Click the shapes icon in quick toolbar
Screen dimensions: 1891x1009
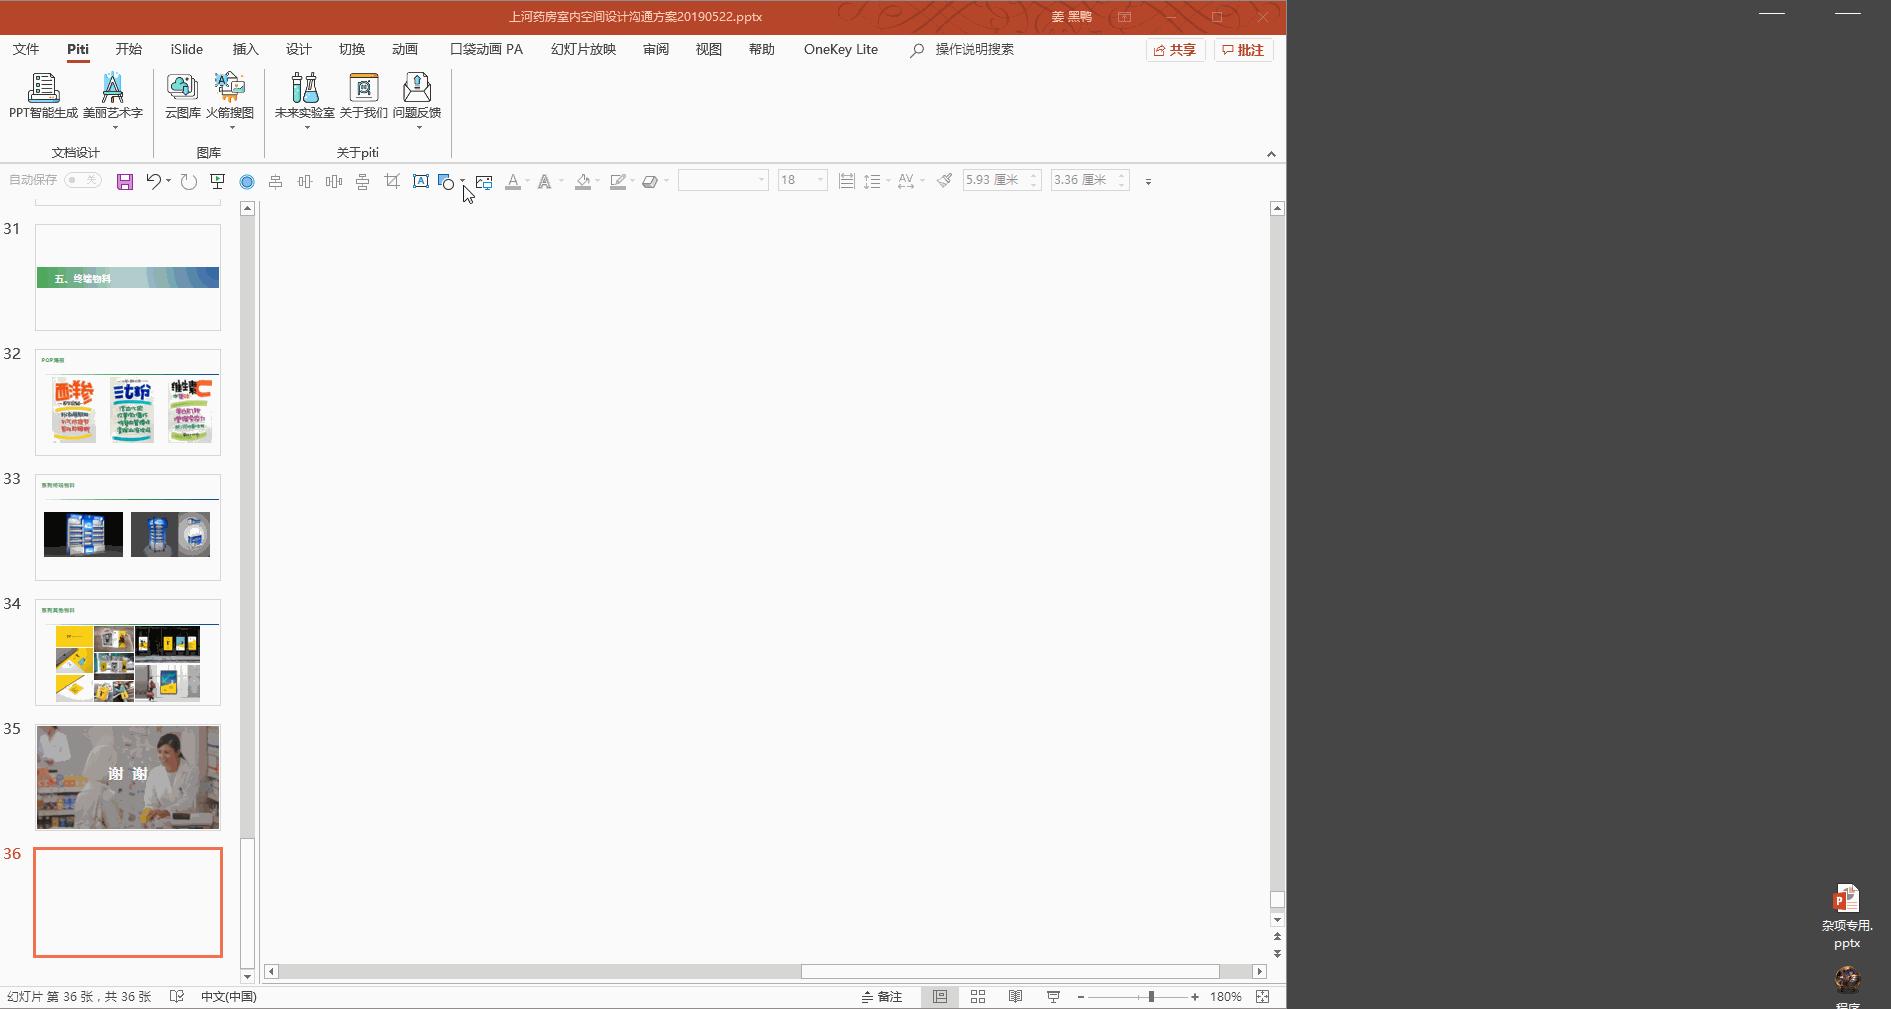[x=447, y=181]
